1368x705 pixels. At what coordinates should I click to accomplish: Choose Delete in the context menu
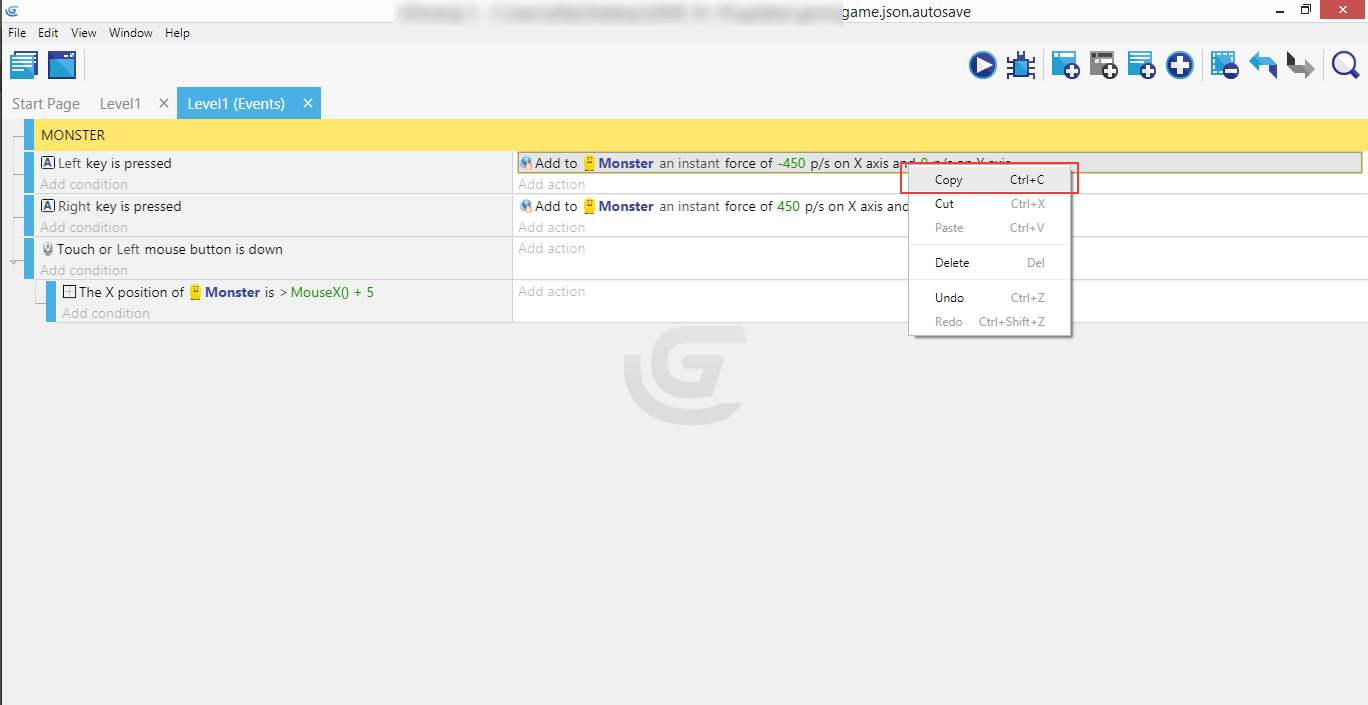pos(951,263)
